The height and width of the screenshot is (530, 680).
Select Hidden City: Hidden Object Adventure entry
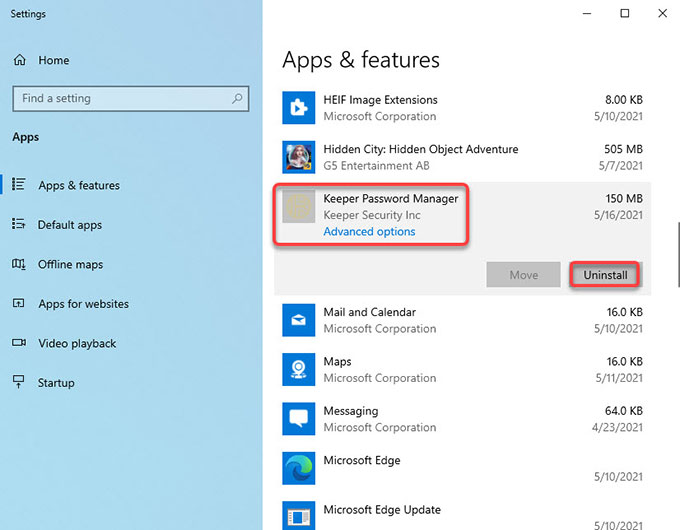click(x=421, y=149)
